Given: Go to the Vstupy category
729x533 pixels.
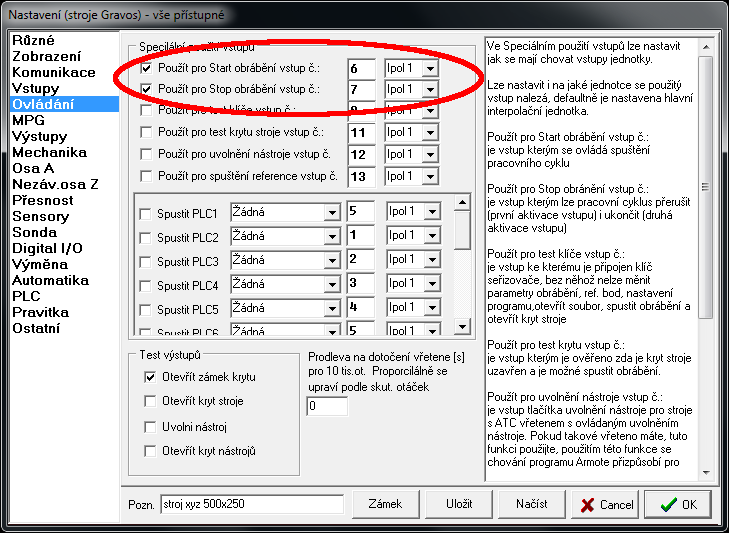Looking at the screenshot, I should [35, 88].
